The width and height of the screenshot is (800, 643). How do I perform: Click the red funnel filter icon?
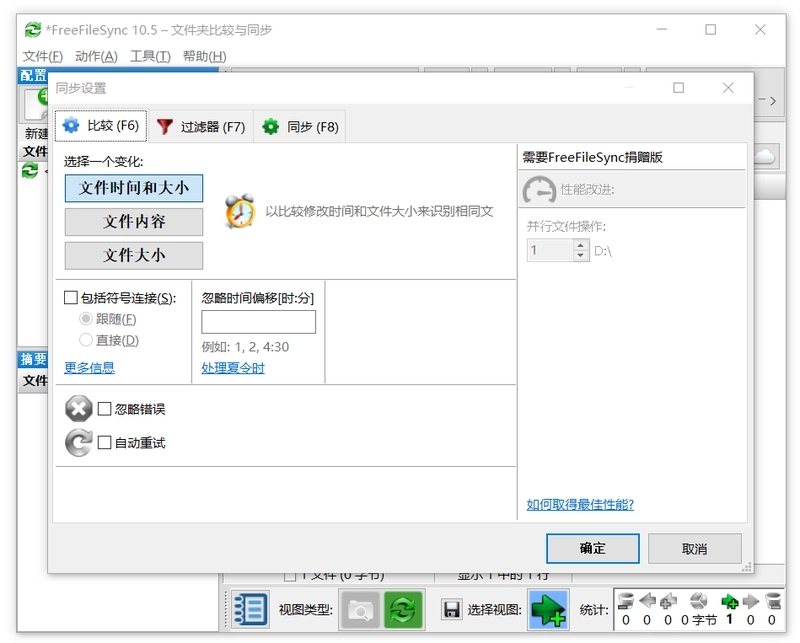point(165,127)
